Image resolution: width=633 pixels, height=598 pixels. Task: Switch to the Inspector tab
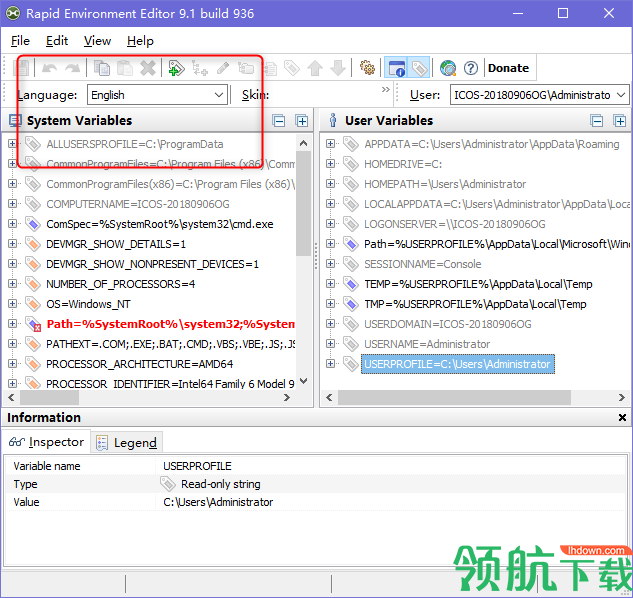point(46,442)
